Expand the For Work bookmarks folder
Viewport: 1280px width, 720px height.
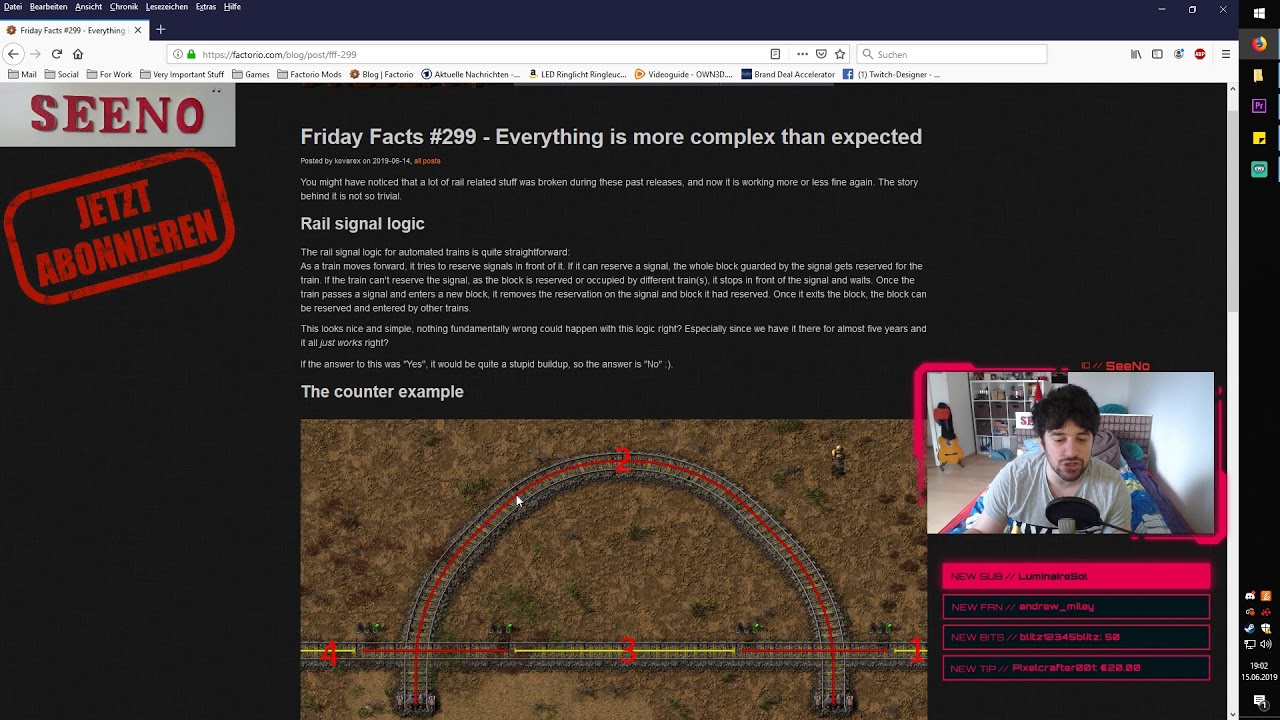pos(109,74)
